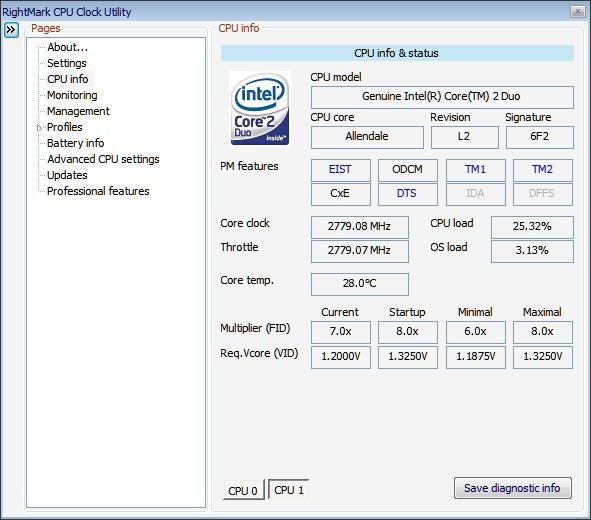
Task: Click the CPU model field
Action: pos(442,97)
